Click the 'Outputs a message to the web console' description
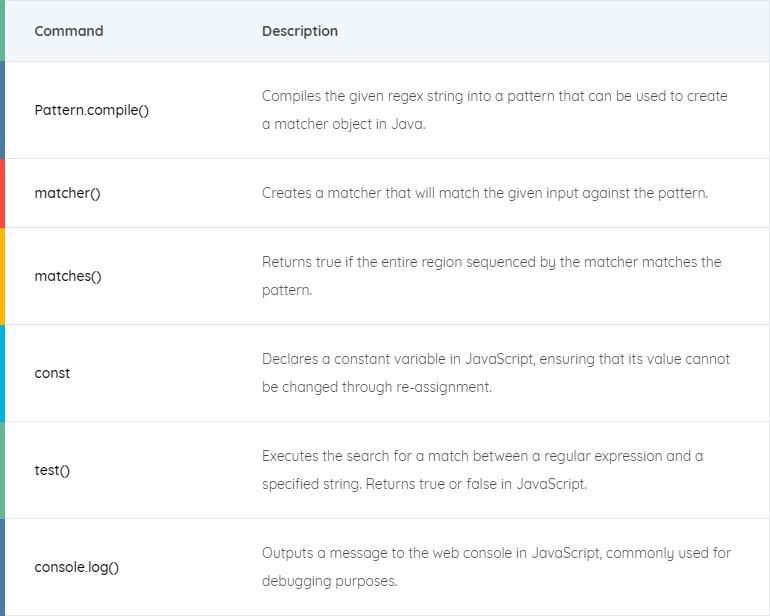770x616 pixels. 496,567
